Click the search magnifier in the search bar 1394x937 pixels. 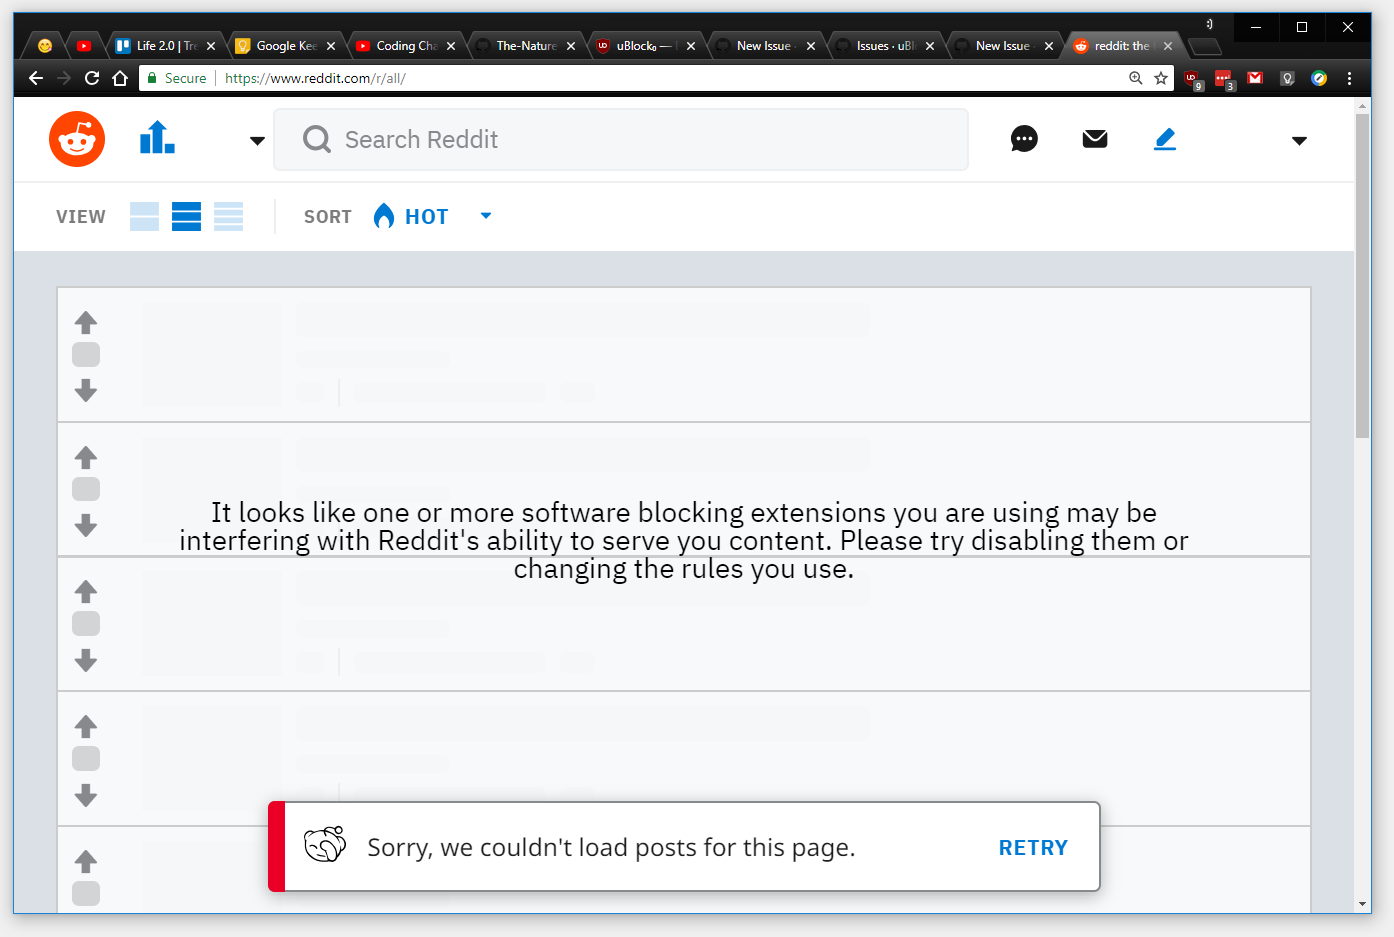click(316, 139)
